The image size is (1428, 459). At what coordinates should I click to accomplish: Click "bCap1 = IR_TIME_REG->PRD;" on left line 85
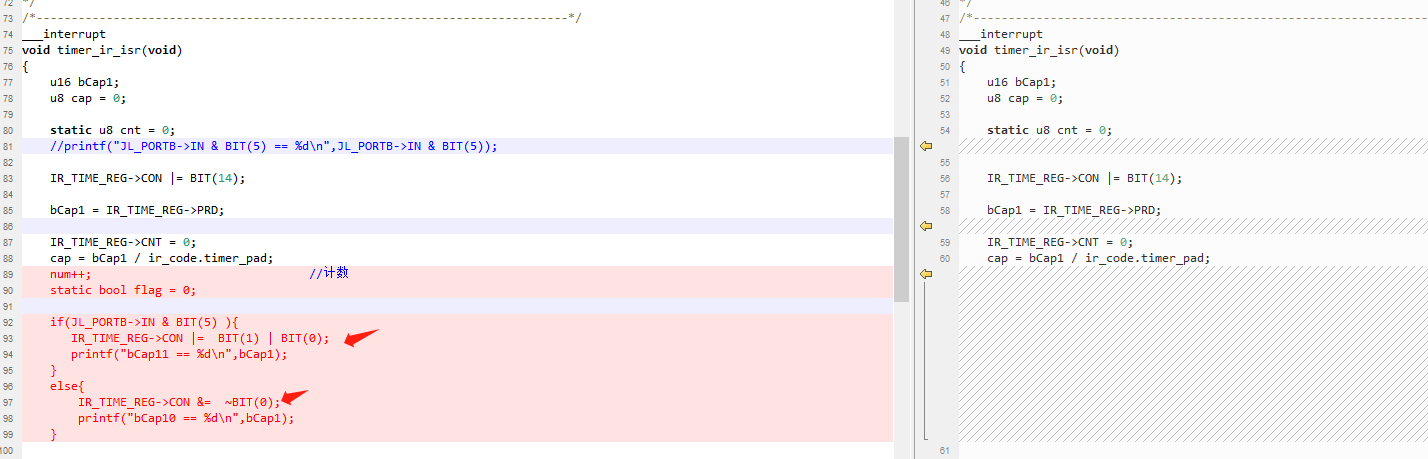(x=137, y=210)
